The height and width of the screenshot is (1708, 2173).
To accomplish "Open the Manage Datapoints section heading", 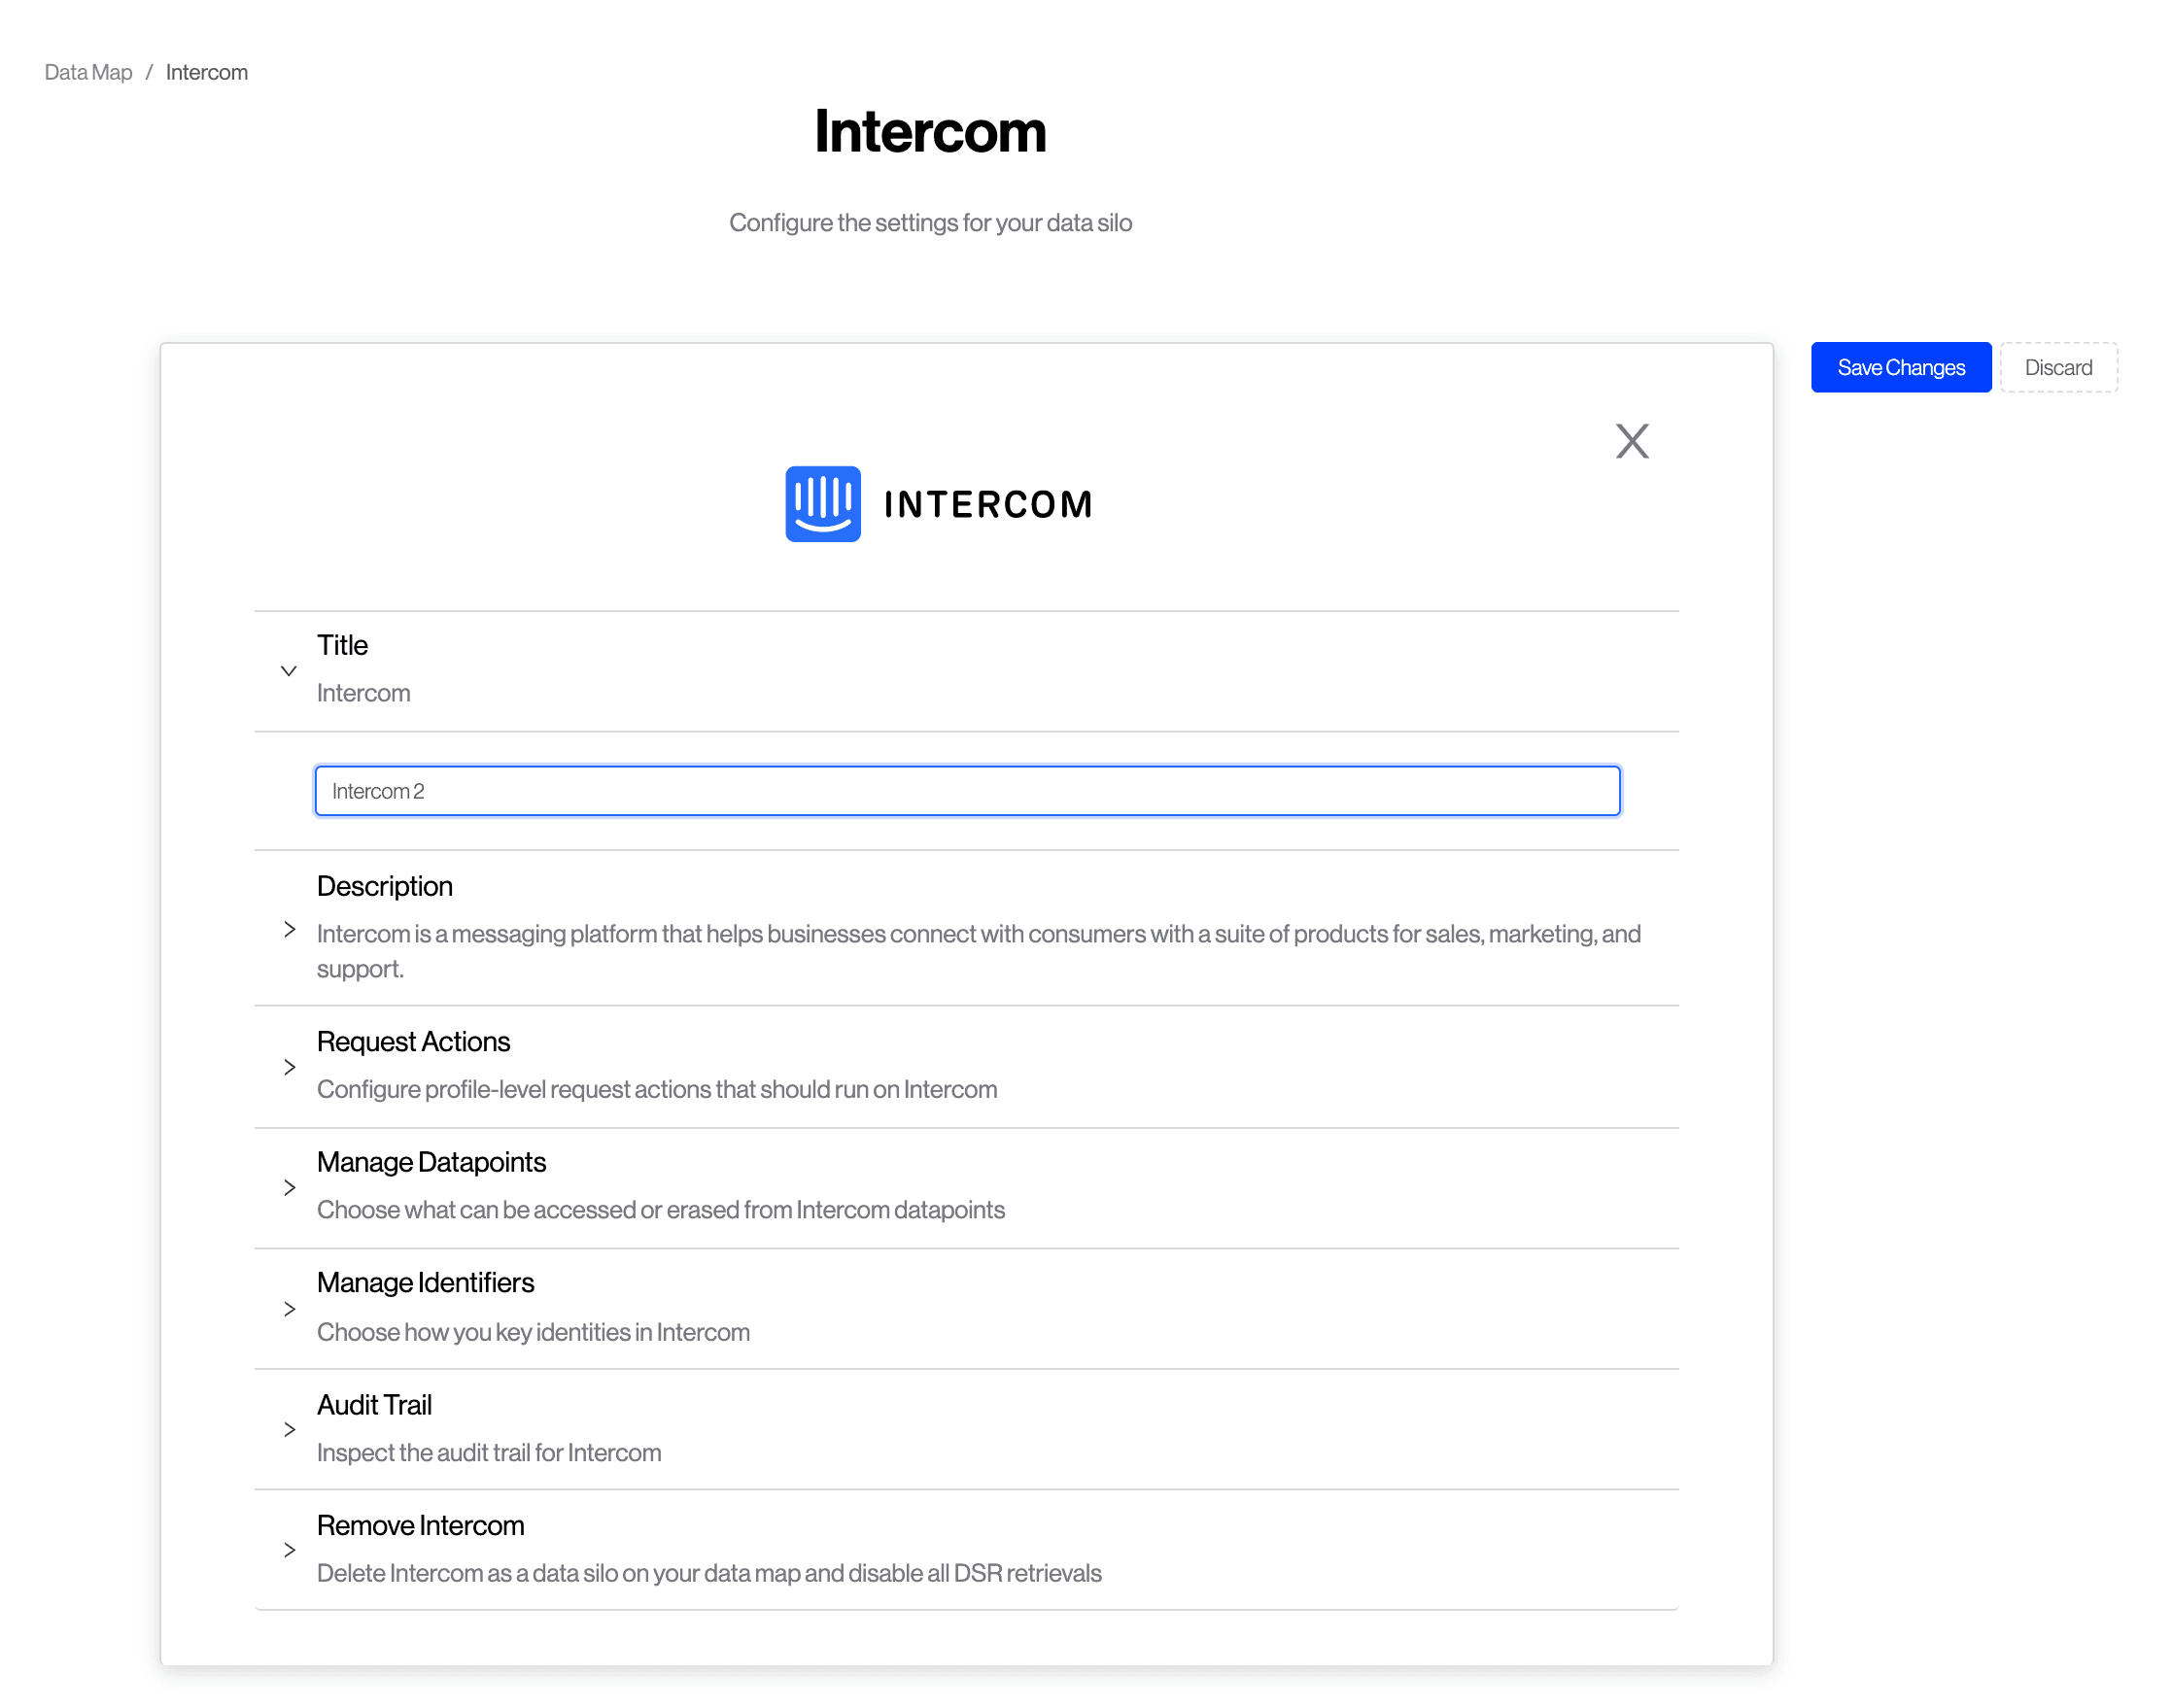I will [x=431, y=1162].
